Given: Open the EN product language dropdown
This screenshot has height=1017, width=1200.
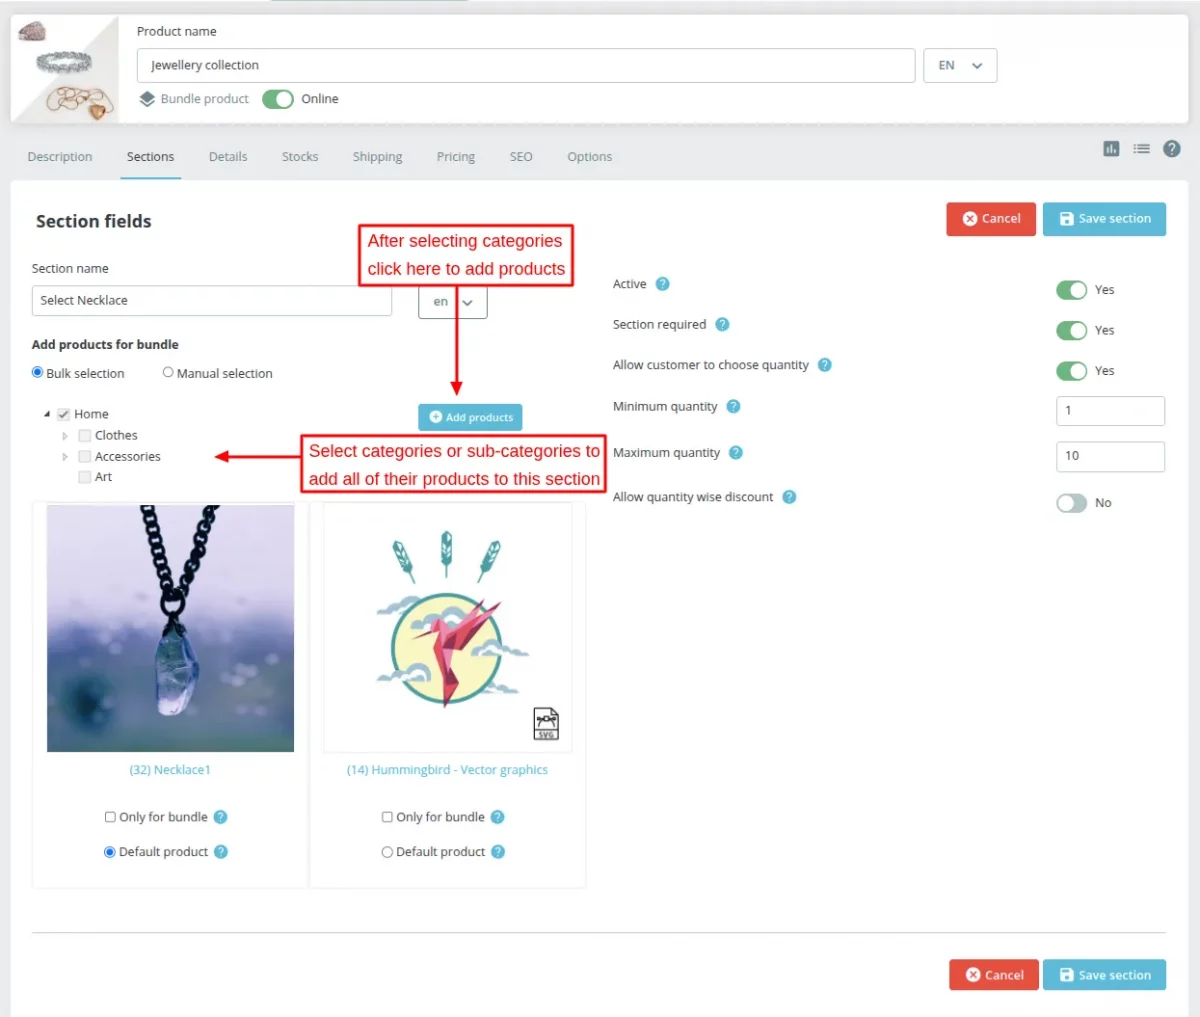Looking at the screenshot, I should [x=960, y=65].
